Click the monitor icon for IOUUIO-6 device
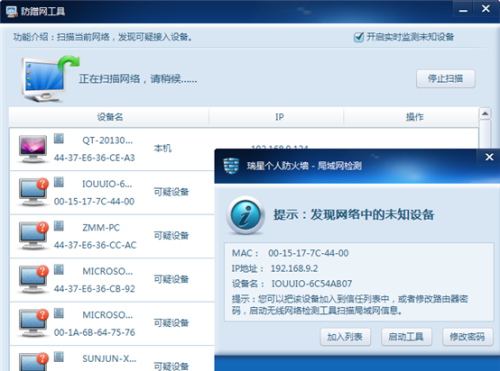This screenshot has height=371, width=500. pyautogui.click(x=33, y=192)
